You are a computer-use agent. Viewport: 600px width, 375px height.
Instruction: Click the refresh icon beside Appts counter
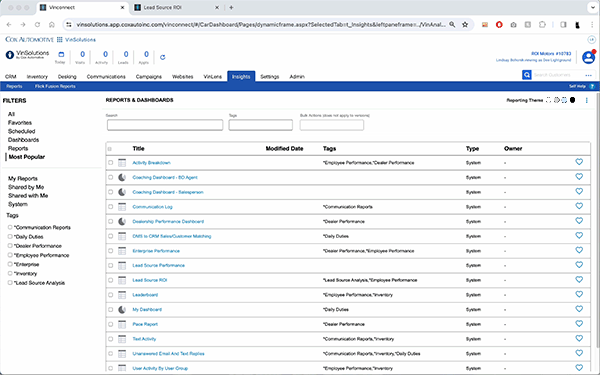pyautogui.click(x=163, y=57)
